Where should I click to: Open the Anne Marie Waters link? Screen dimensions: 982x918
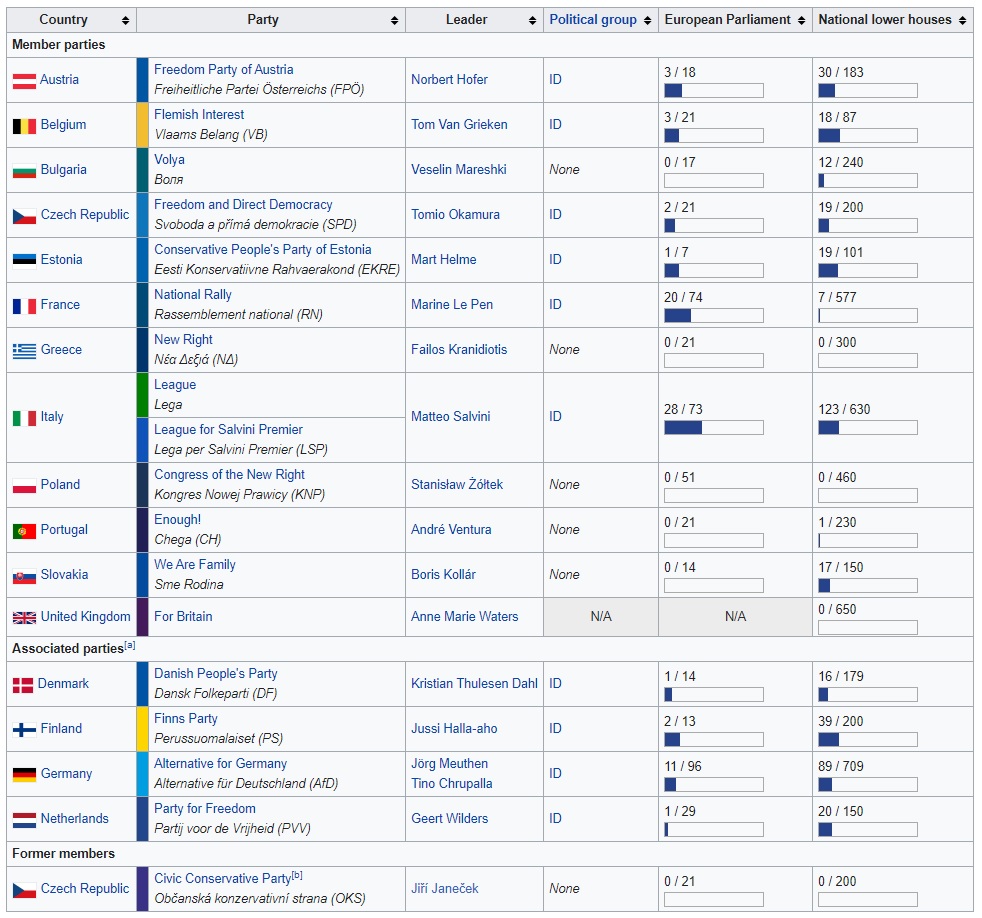(465, 616)
